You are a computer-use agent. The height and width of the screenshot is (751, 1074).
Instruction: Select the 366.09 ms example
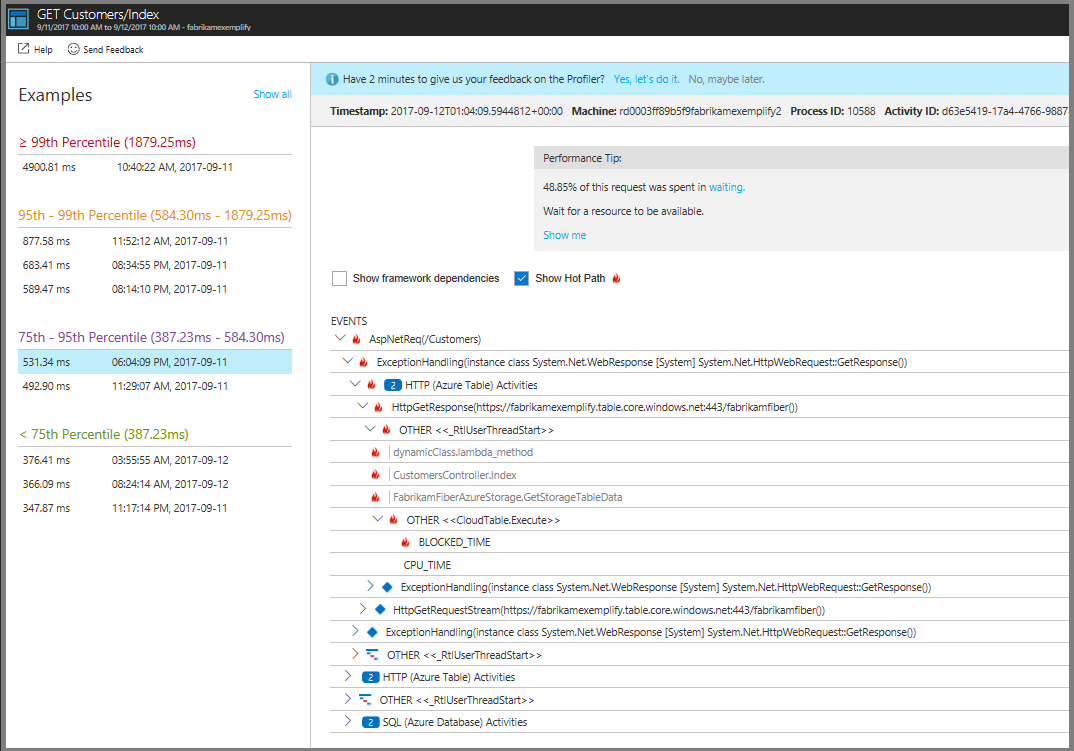pos(155,484)
